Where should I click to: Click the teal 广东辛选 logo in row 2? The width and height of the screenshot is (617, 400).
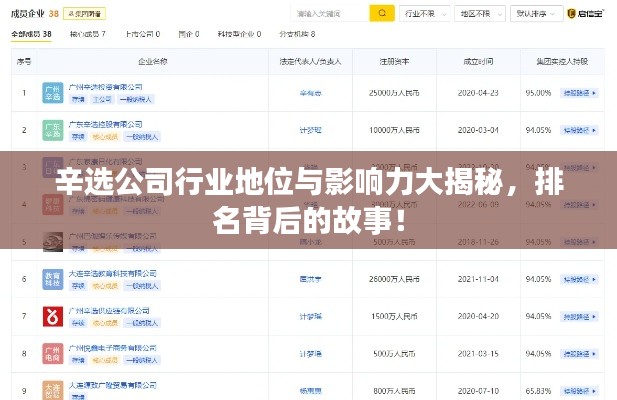pyautogui.click(x=53, y=129)
